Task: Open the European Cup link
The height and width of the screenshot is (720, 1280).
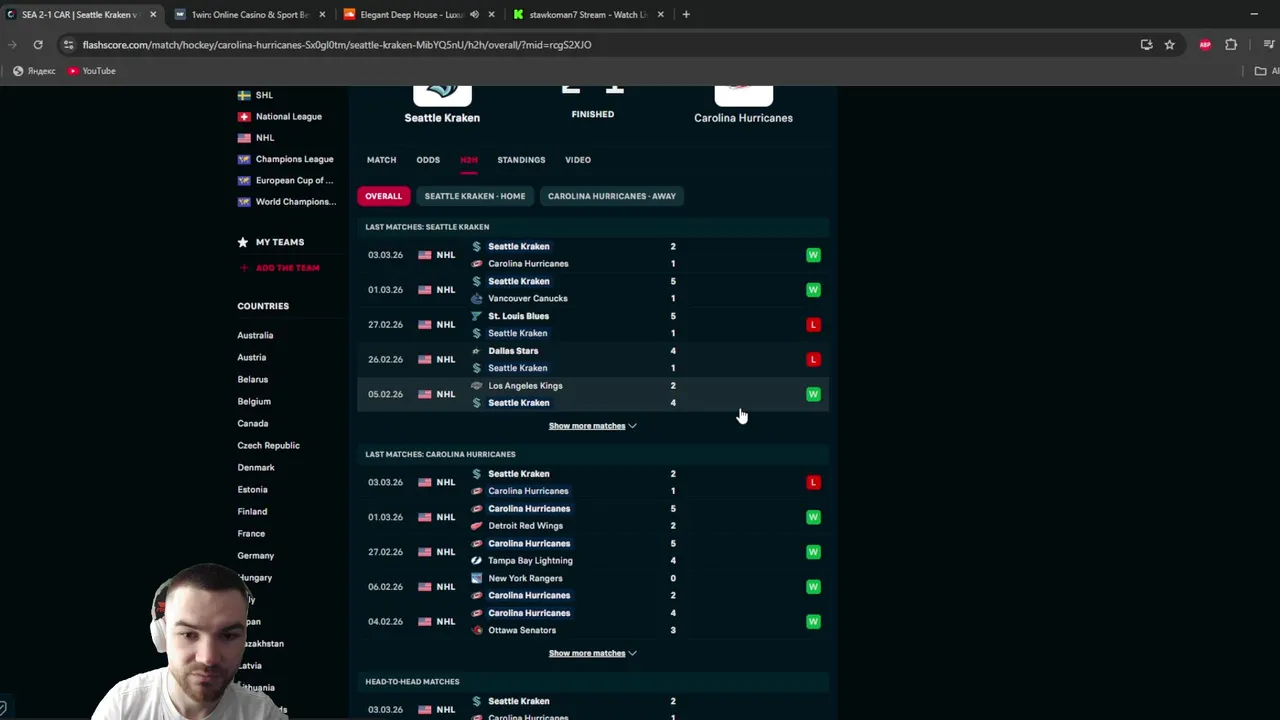Action: point(294,180)
